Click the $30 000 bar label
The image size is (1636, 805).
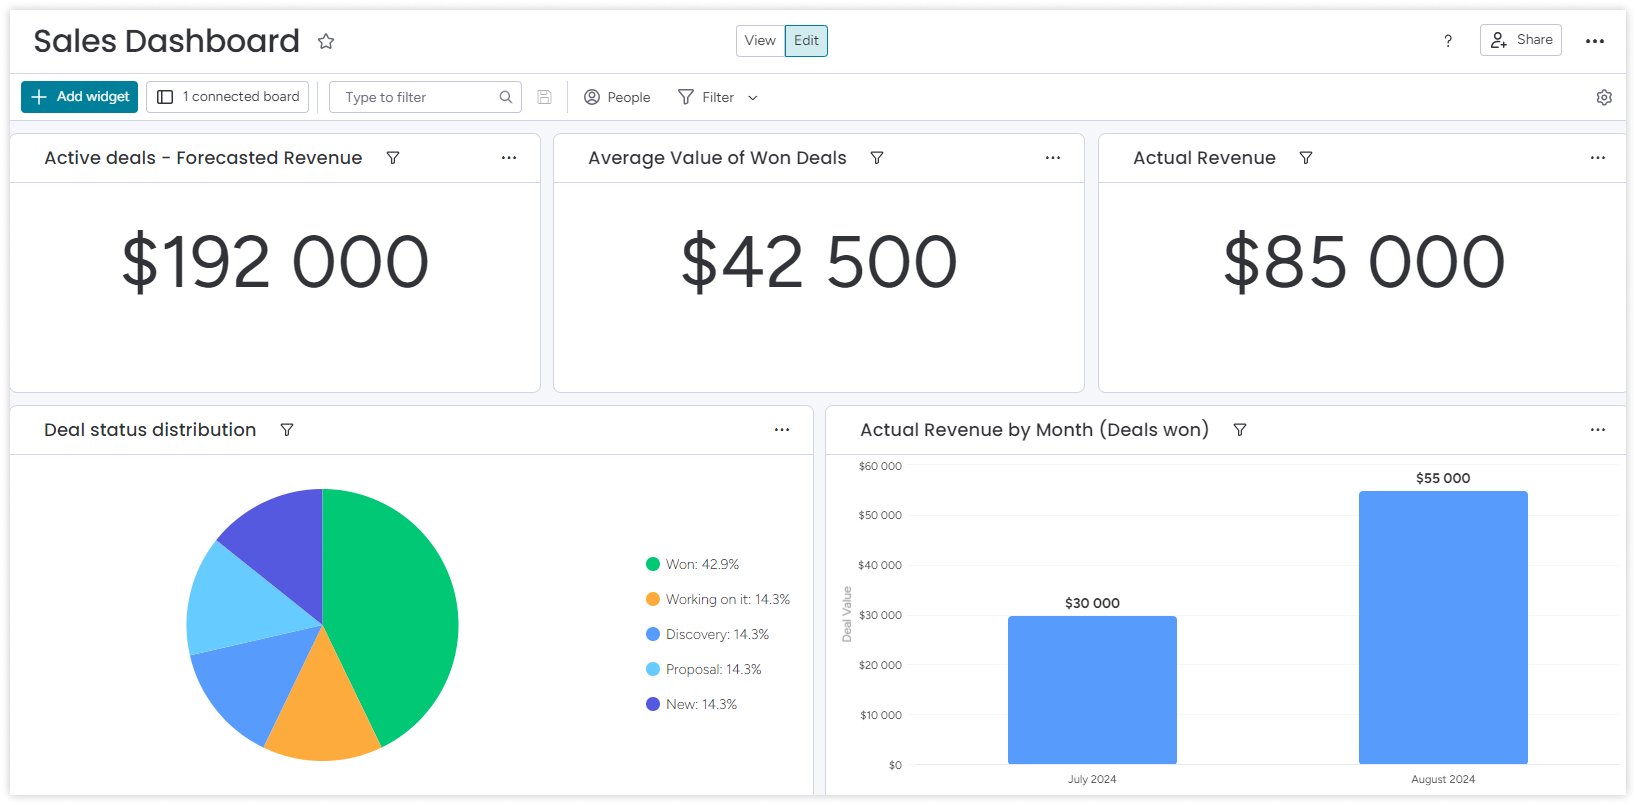(1092, 603)
